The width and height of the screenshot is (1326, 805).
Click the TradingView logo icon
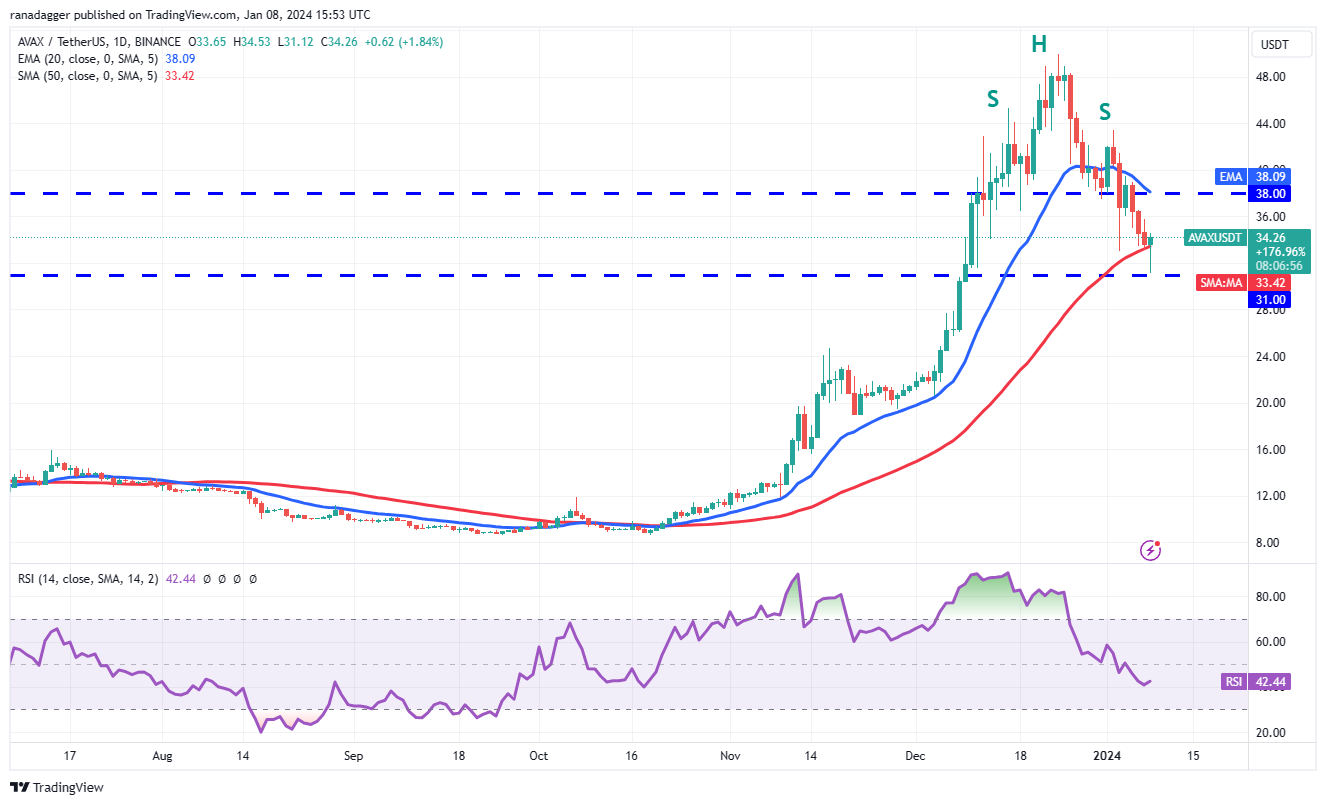(x=20, y=787)
